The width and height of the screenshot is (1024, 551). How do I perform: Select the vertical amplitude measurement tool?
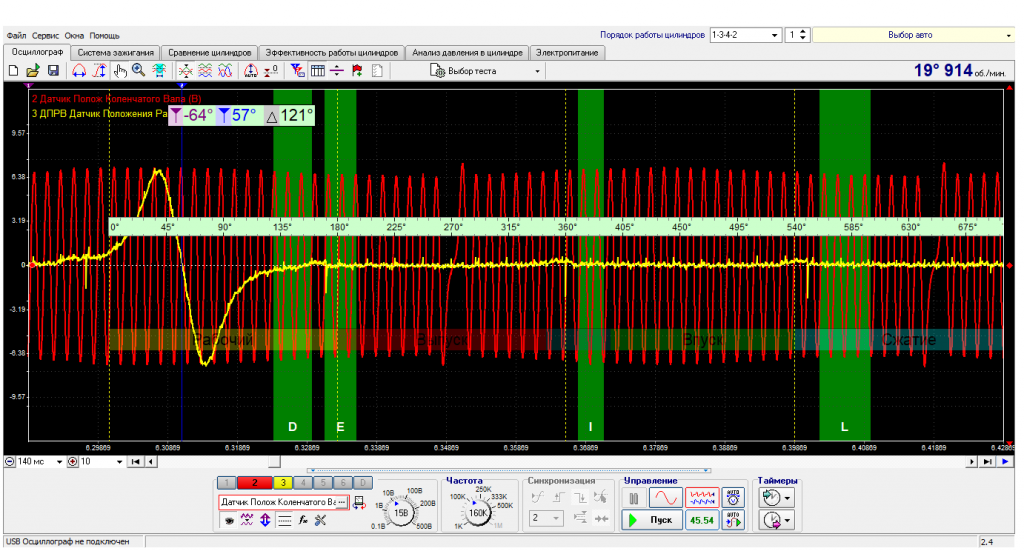(x=99, y=71)
